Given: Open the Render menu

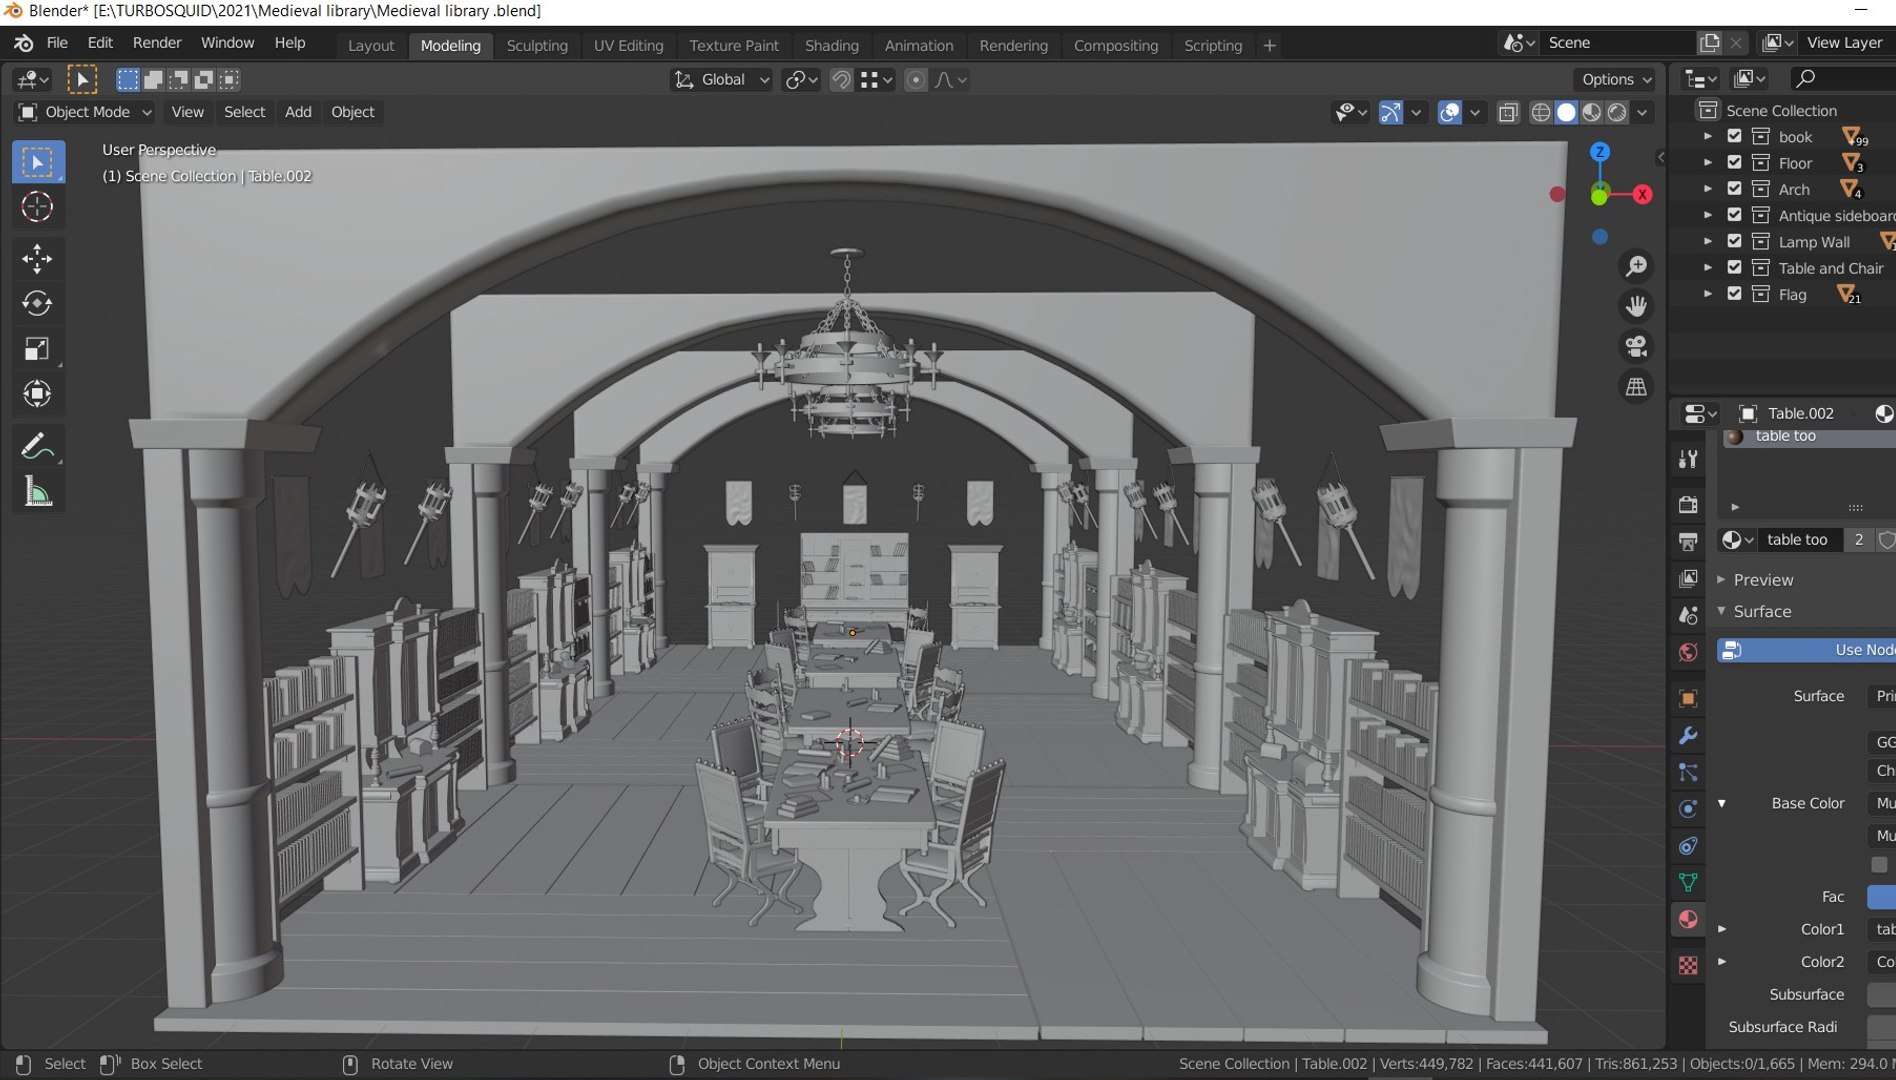Looking at the screenshot, I should tap(157, 43).
